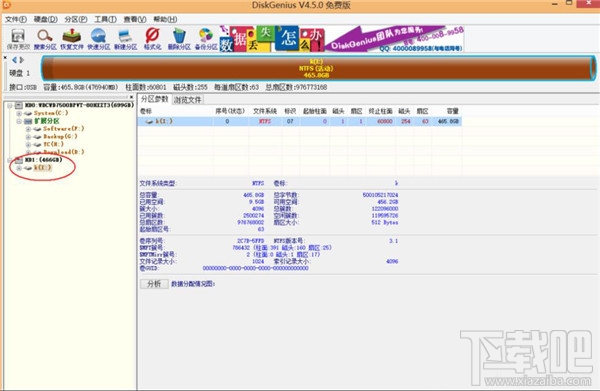Open the 查看(V) menu
Image resolution: width=600 pixels, height=391 pixels.
click(x=135, y=19)
